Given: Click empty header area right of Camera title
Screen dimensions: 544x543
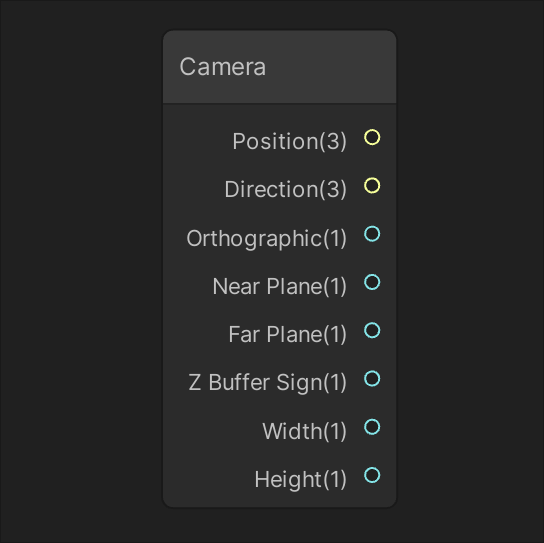Looking at the screenshot, I should coord(330,67).
